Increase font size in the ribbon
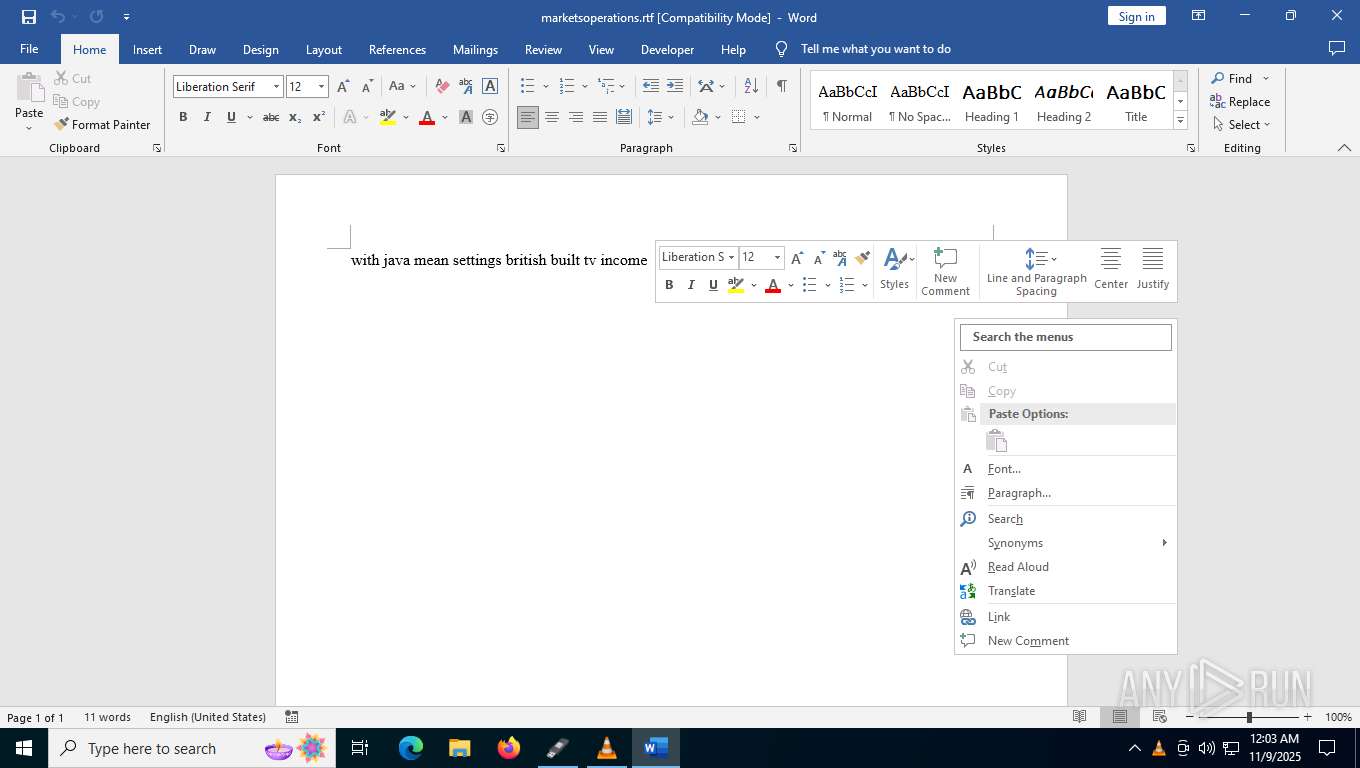Screen dimensions: 1360x768 [344, 86]
